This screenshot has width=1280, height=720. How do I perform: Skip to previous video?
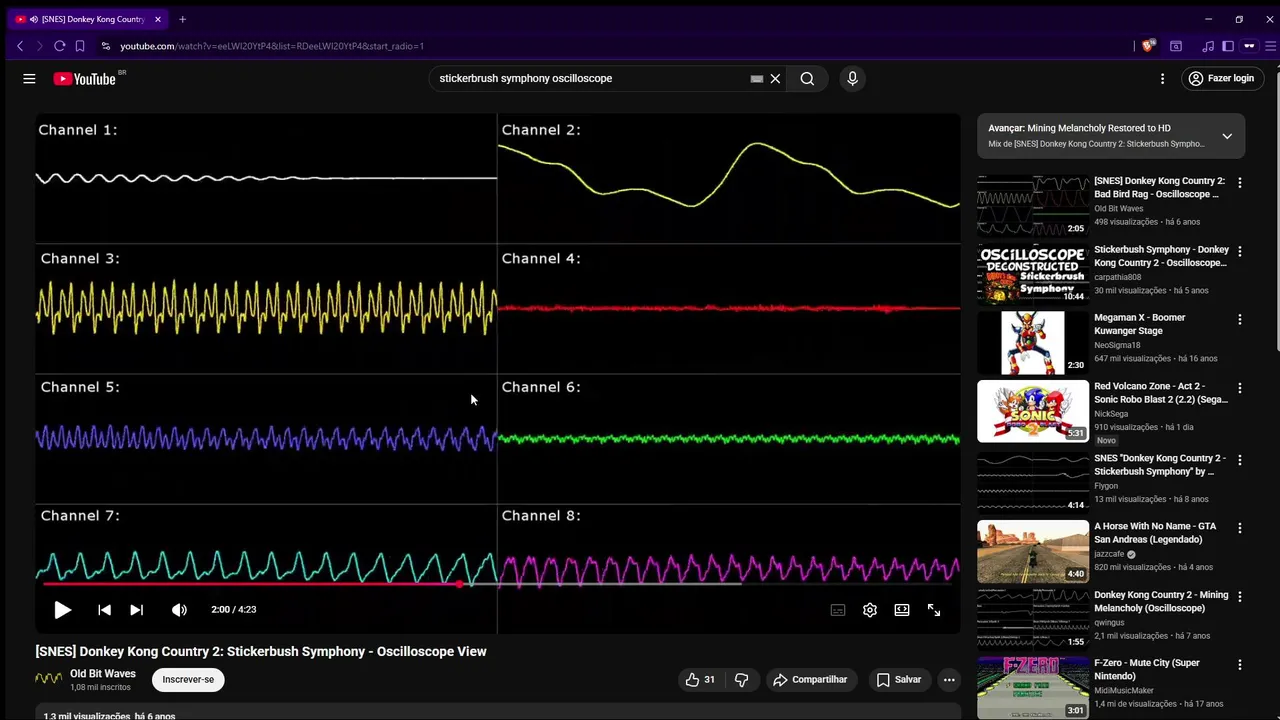click(104, 610)
